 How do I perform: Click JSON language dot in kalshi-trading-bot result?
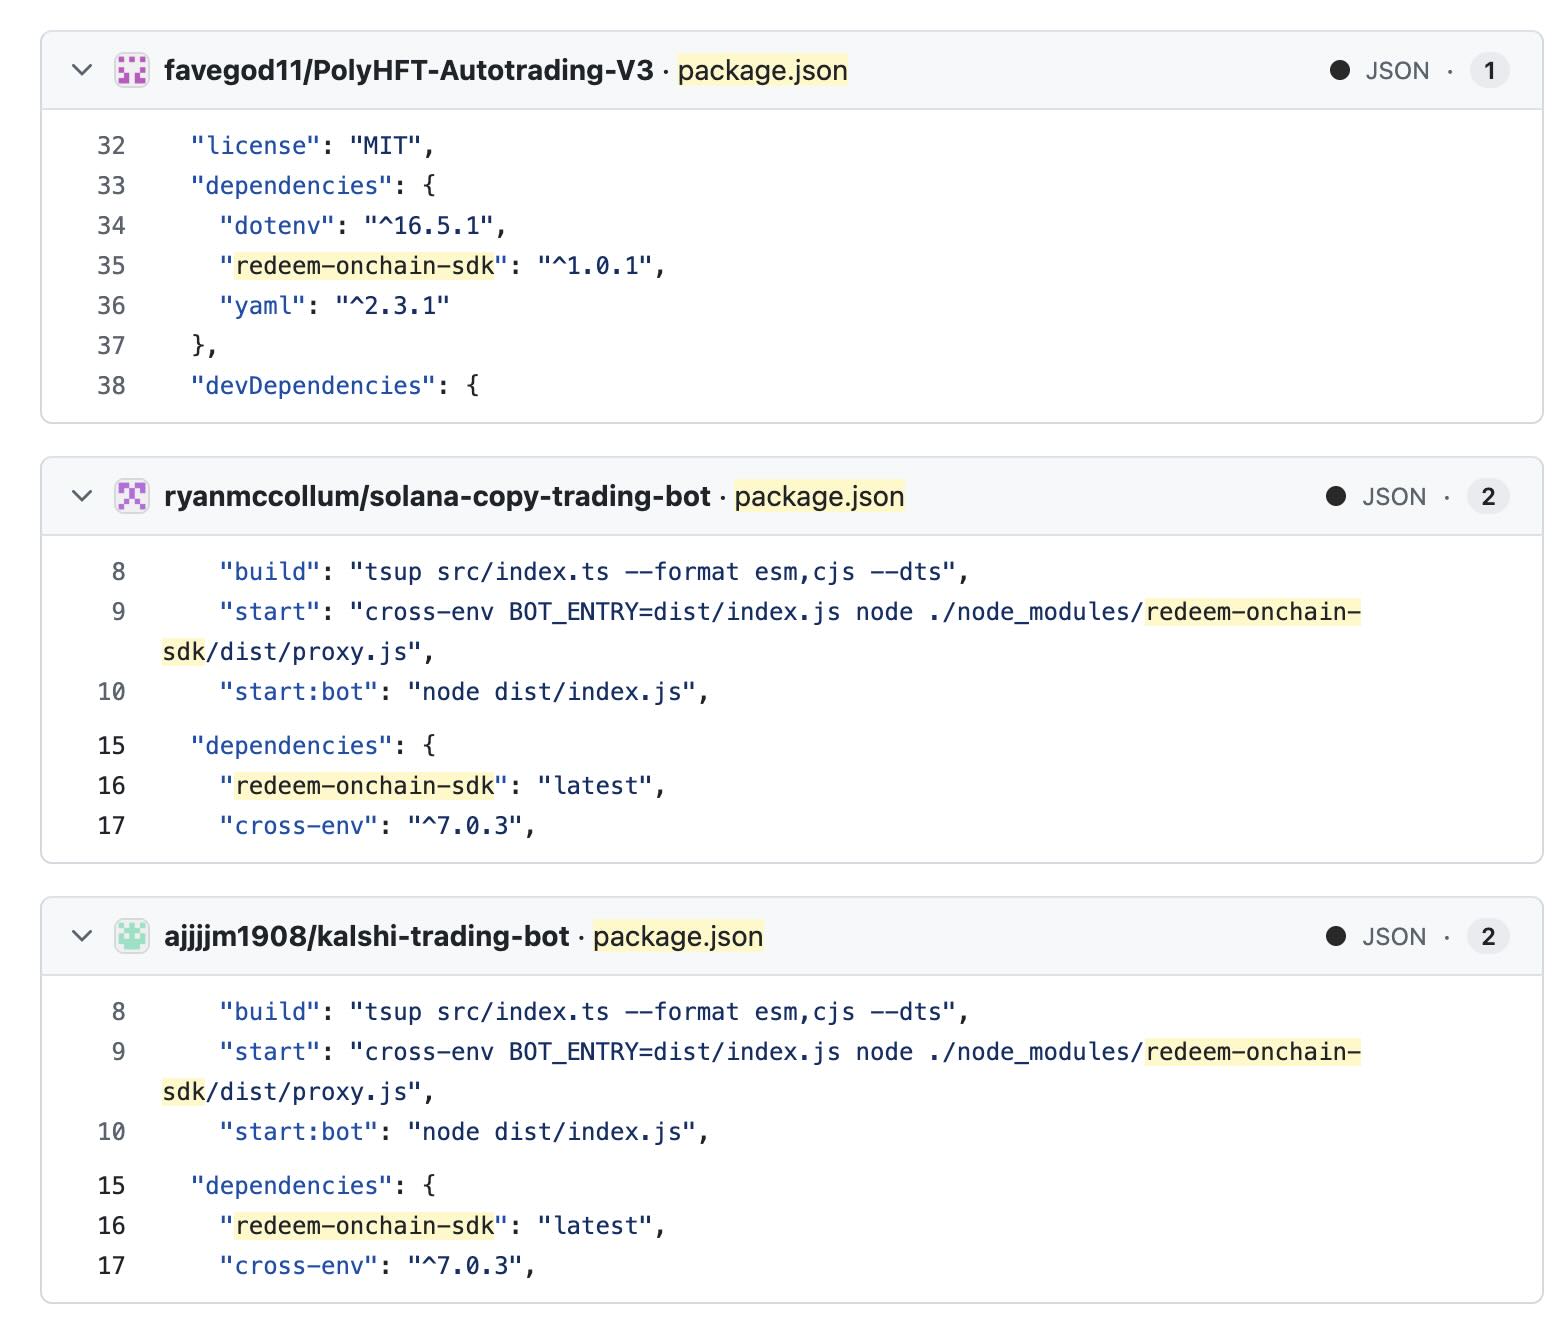pos(1336,936)
